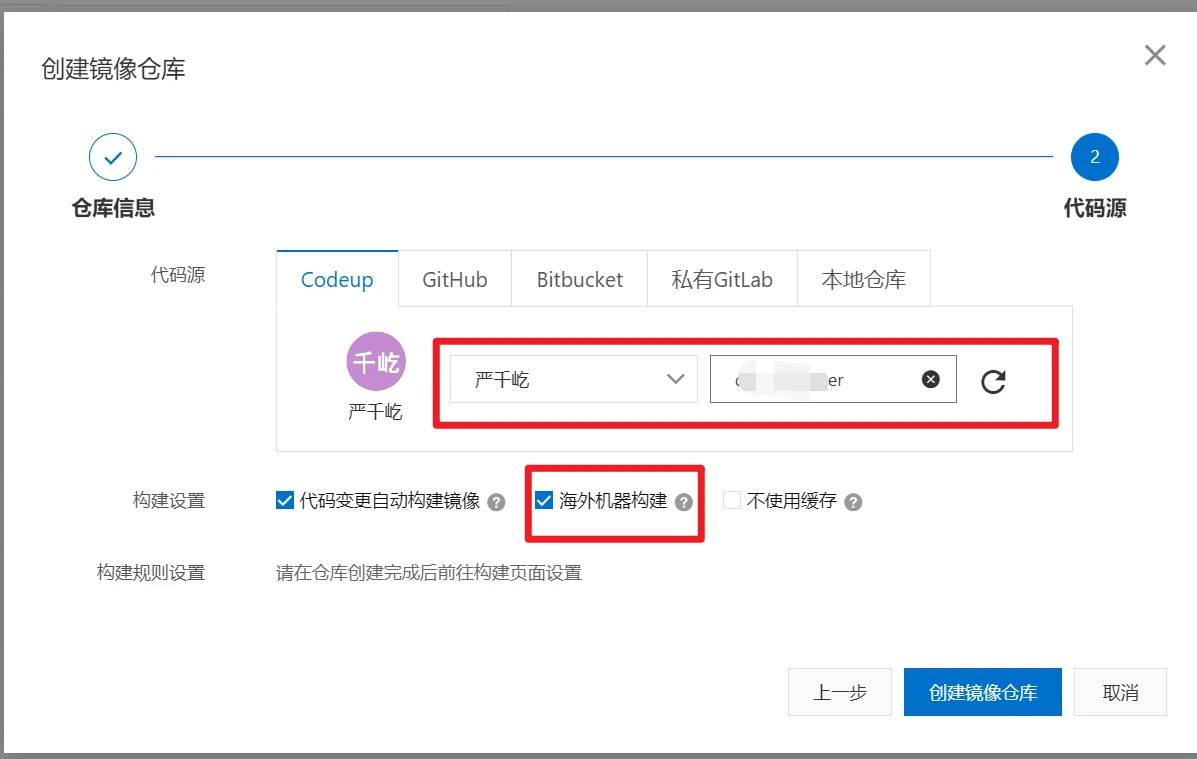
Task: Switch to the 本地仓库 tab
Action: coord(863,280)
